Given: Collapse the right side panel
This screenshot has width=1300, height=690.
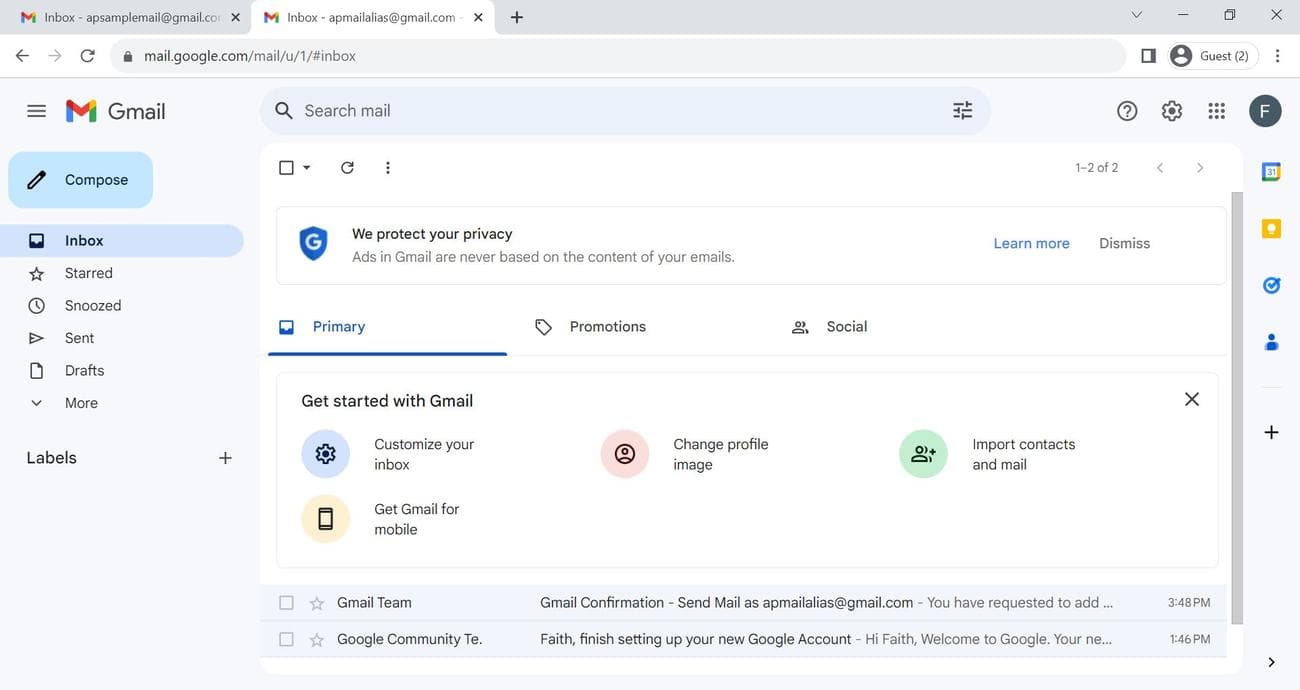Looking at the screenshot, I should click(1270, 661).
